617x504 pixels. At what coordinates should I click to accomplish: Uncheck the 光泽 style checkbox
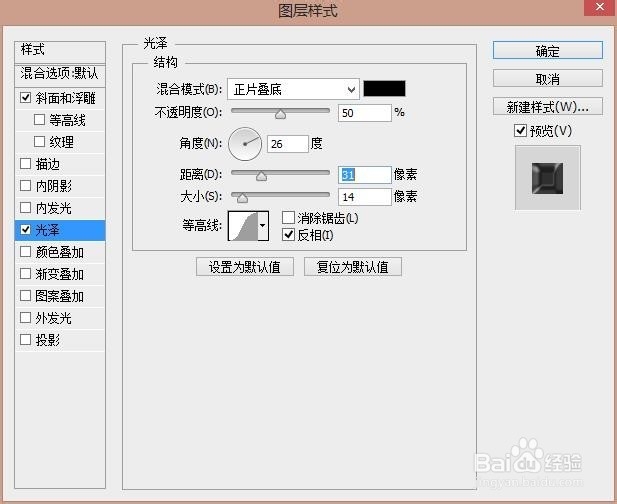(26, 229)
